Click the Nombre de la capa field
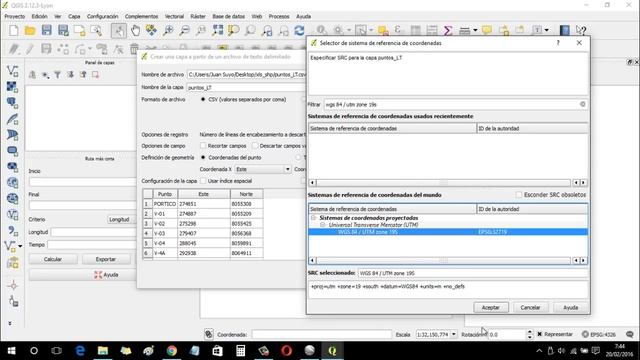The height and width of the screenshot is (360, 640). pos(246,87)
